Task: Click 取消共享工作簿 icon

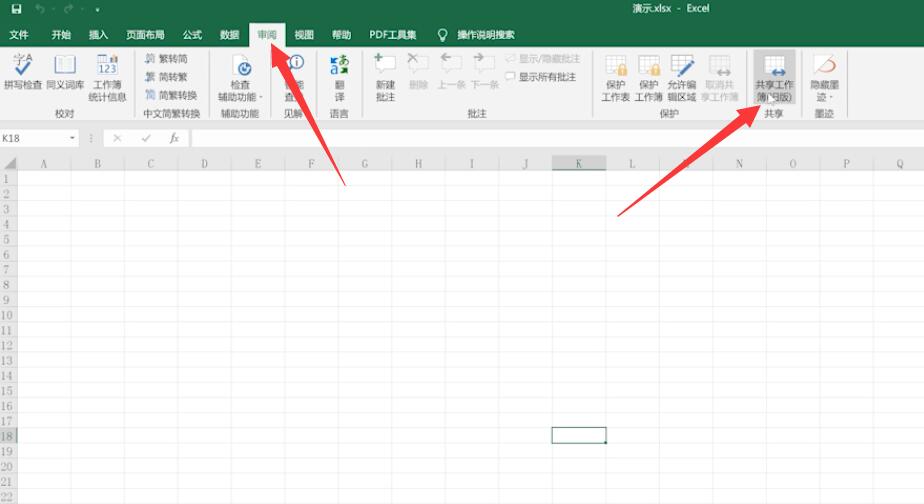Action: pyautogui.click(x=720, y=65)
